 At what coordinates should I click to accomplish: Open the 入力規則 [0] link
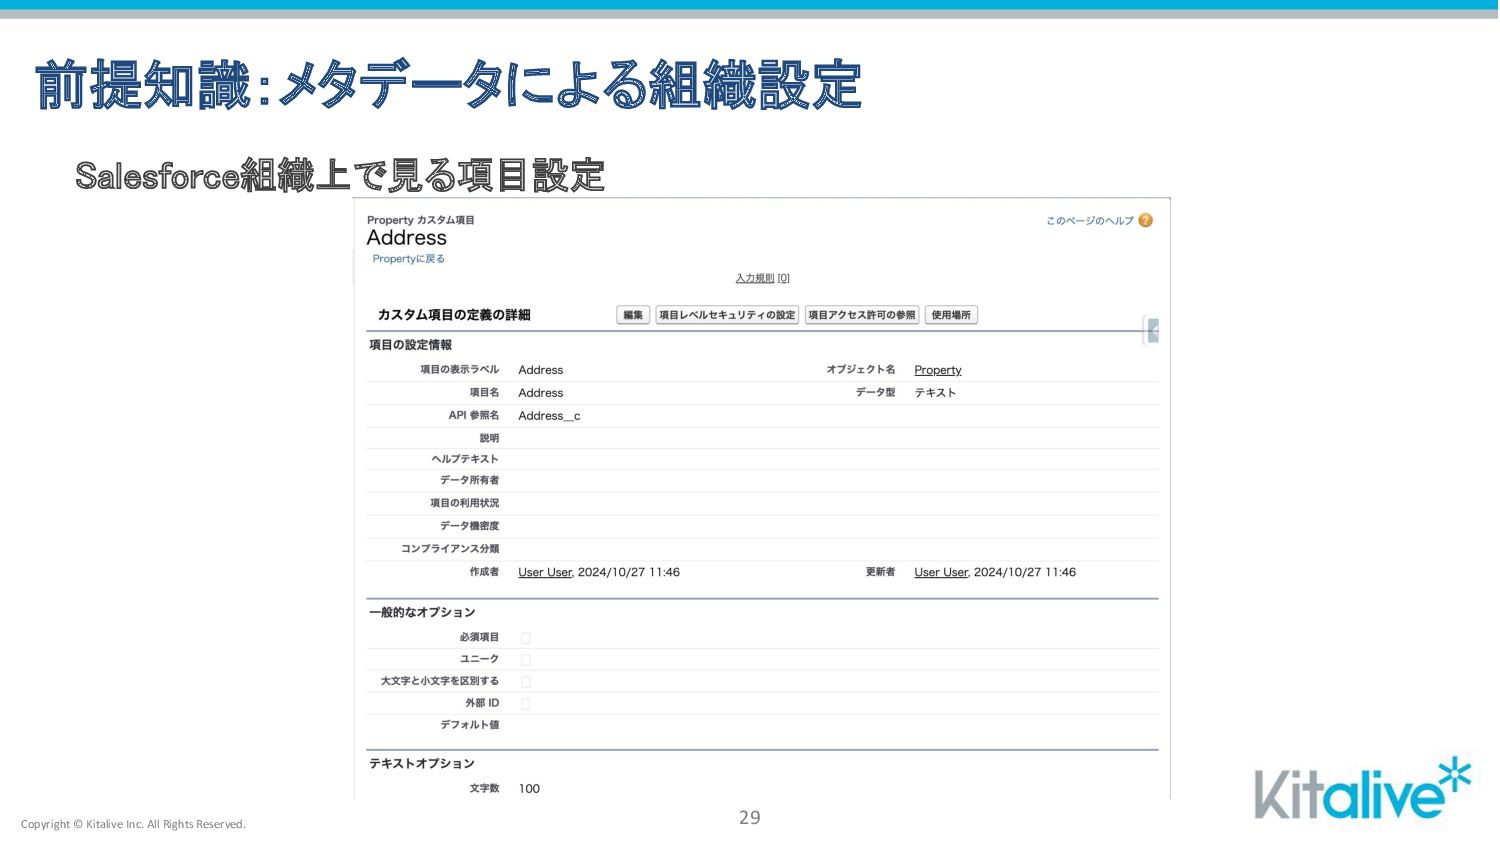pyautogui.click(x=762, y=278)
